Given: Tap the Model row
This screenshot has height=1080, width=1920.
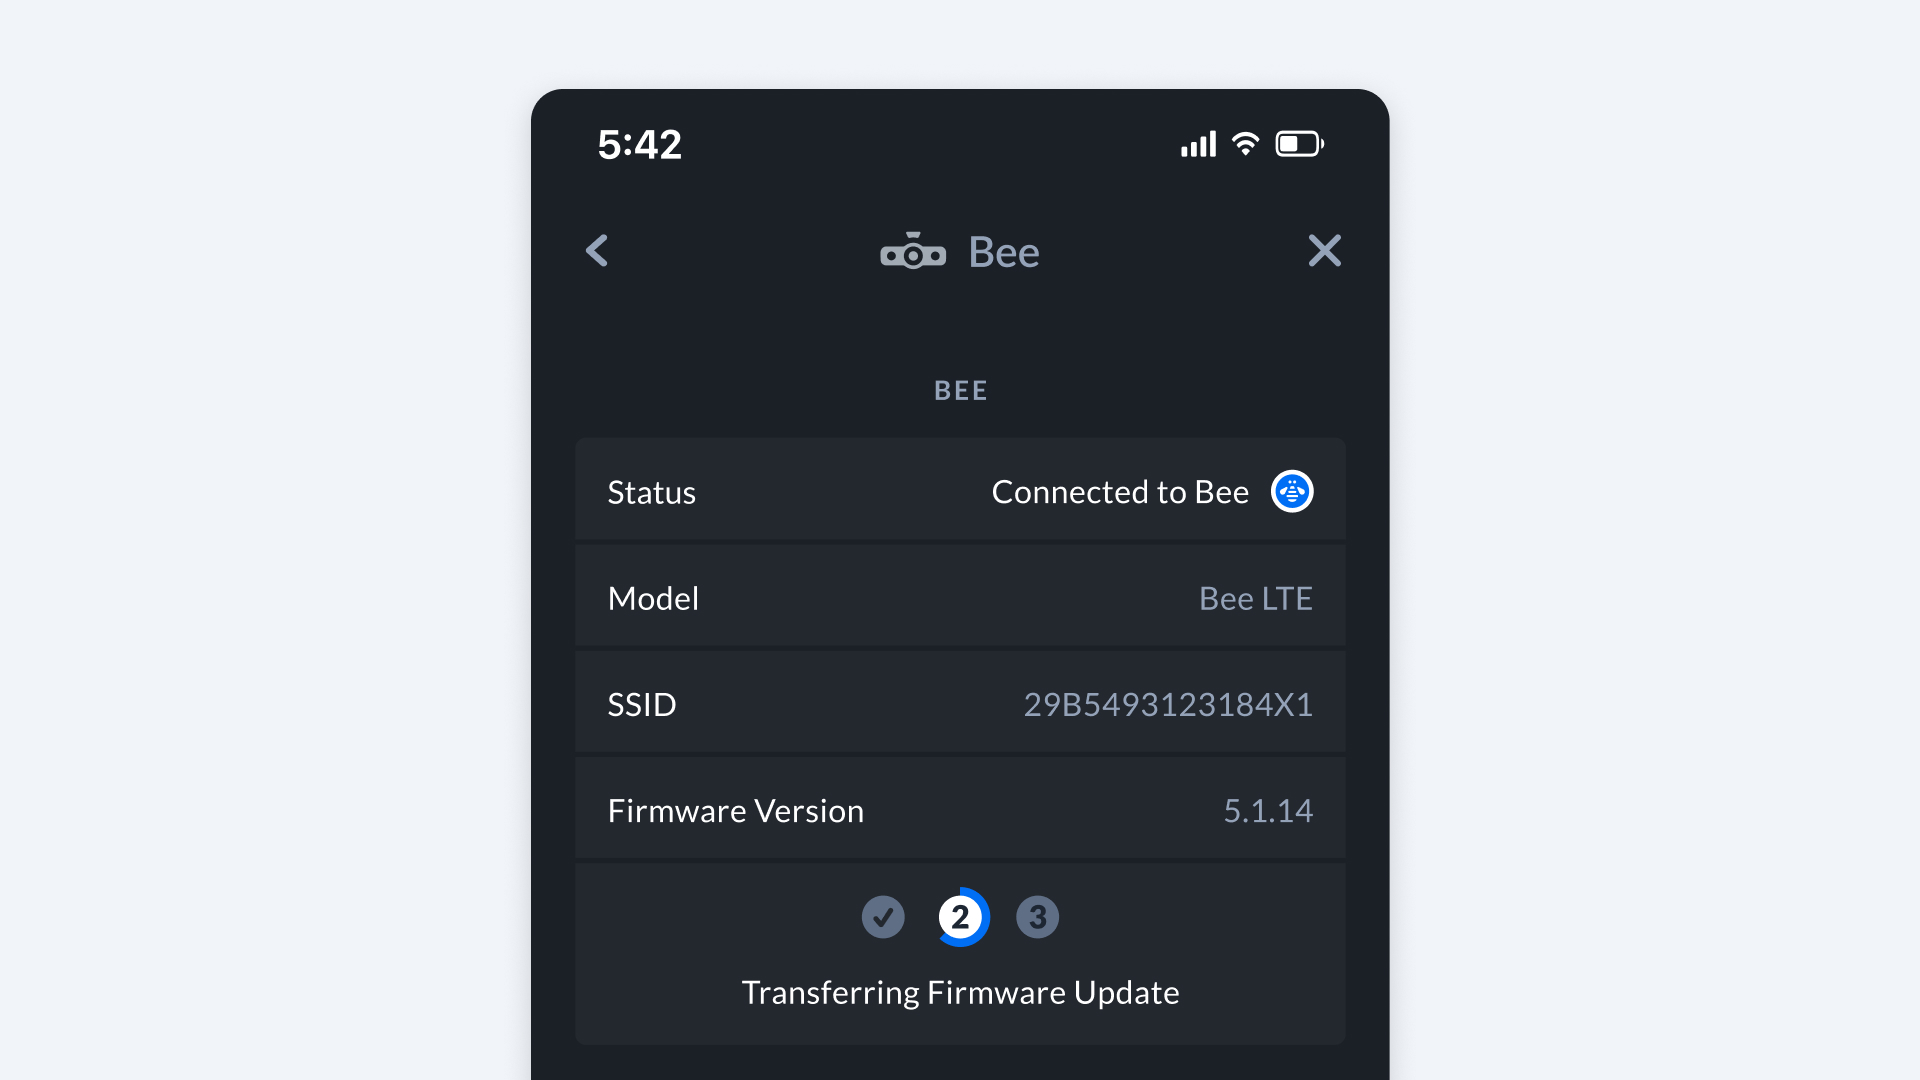Looking at the screenshot, I should point(960,598).
